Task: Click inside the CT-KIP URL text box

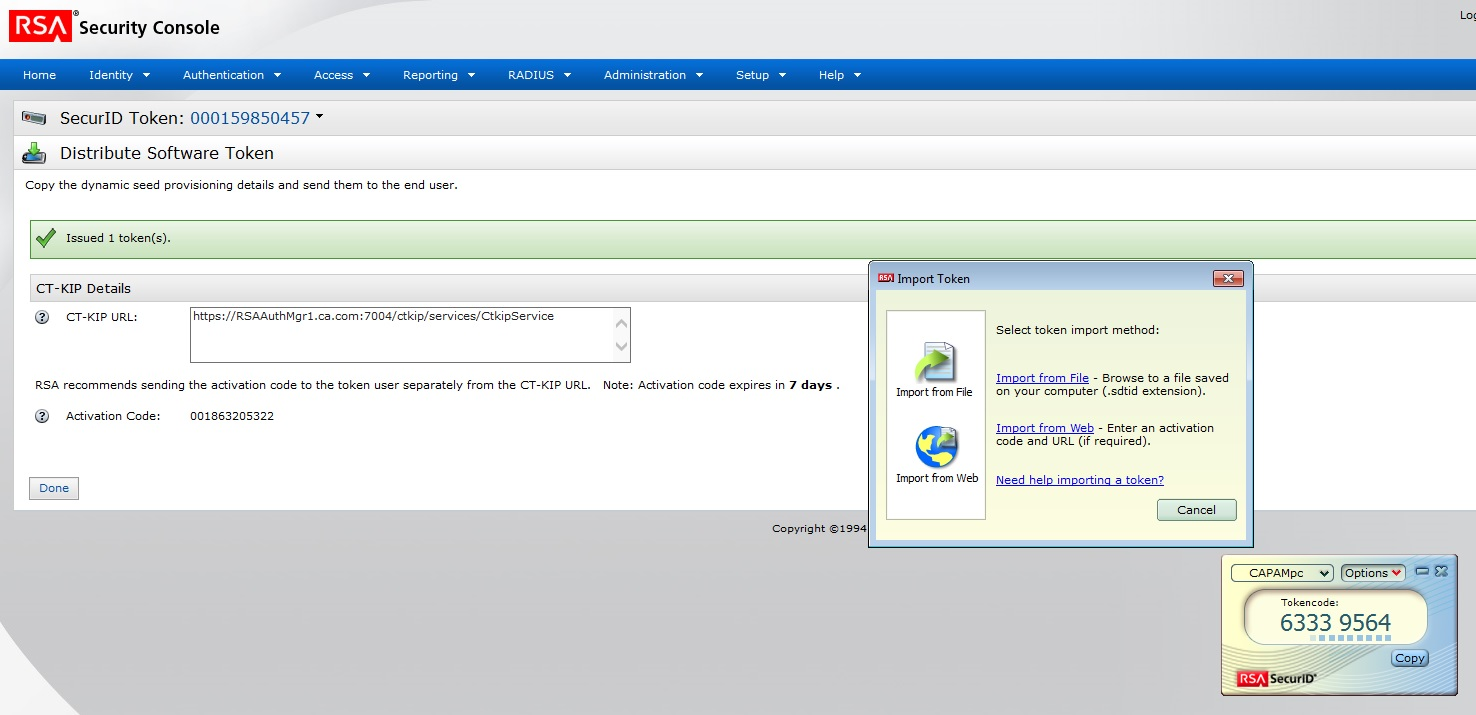Action: pos(400,334)
